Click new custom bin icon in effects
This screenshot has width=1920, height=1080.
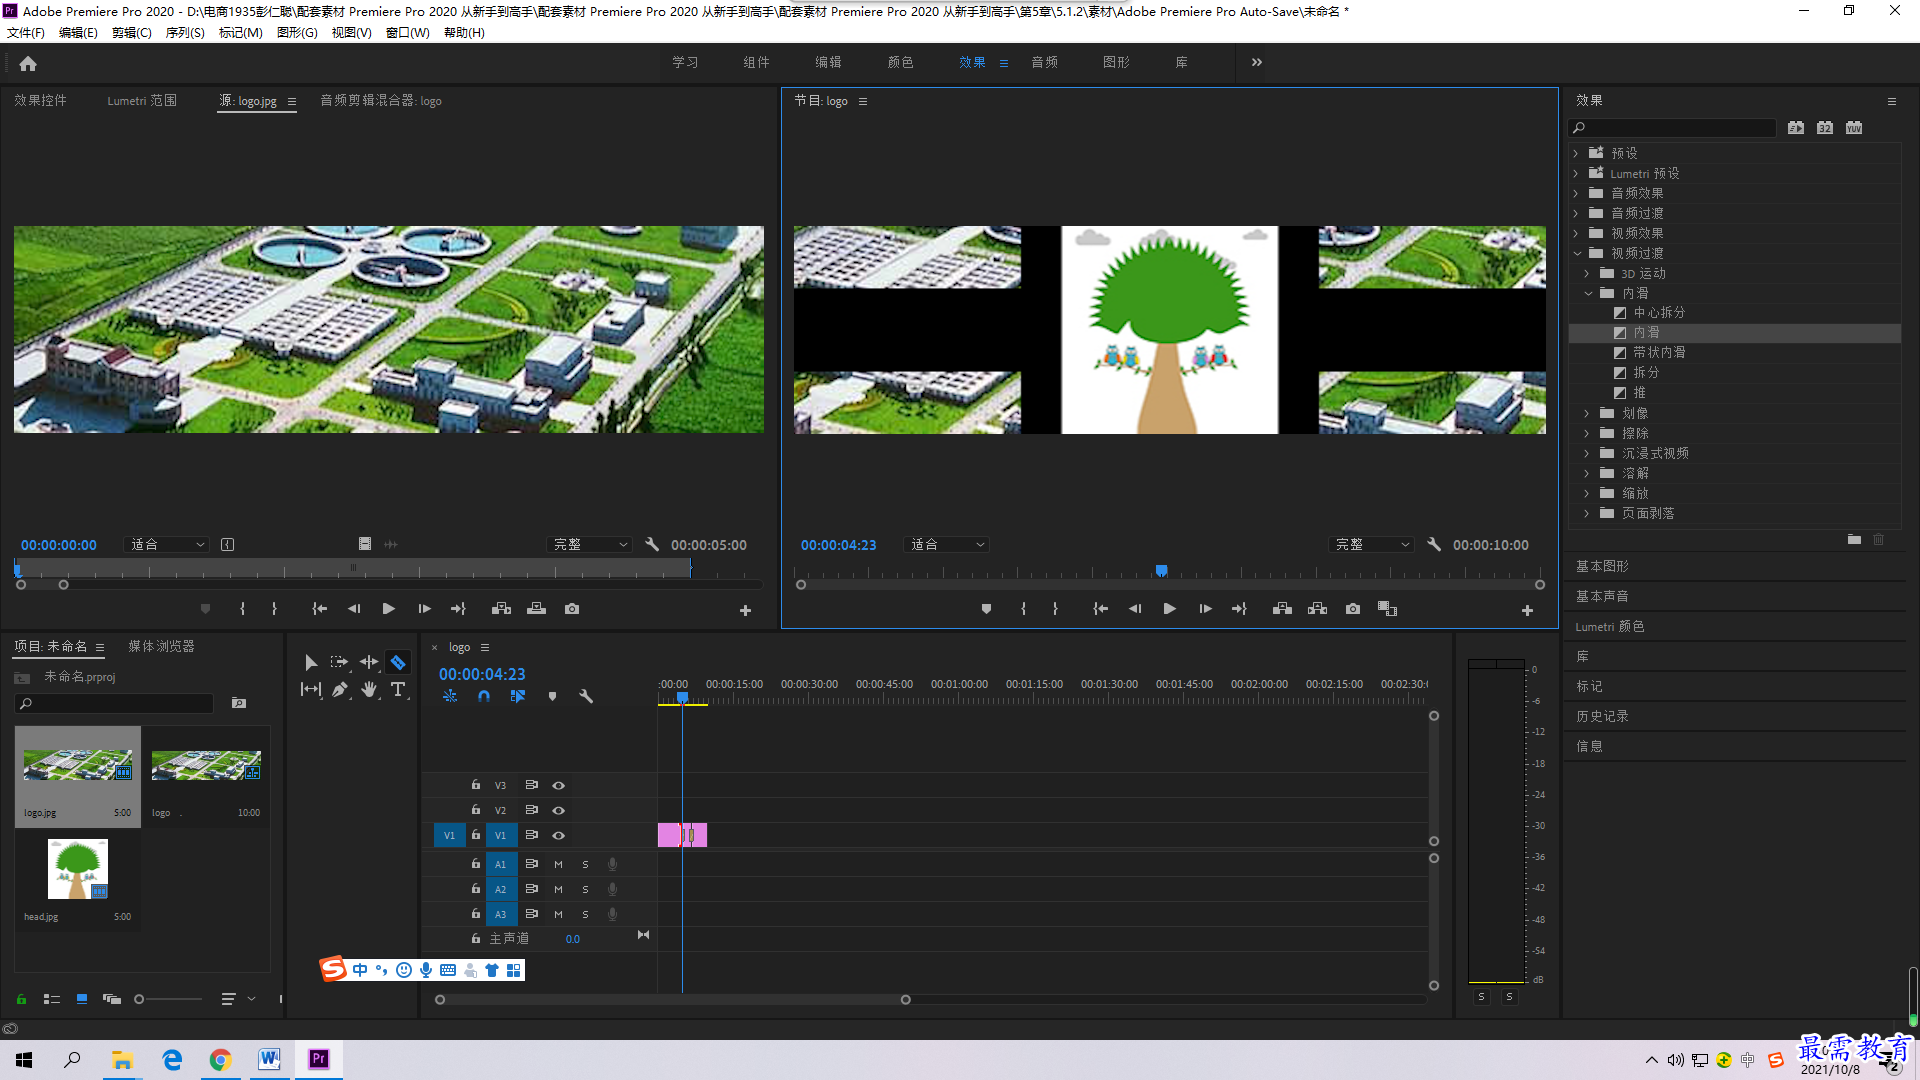coord(1854,539)
